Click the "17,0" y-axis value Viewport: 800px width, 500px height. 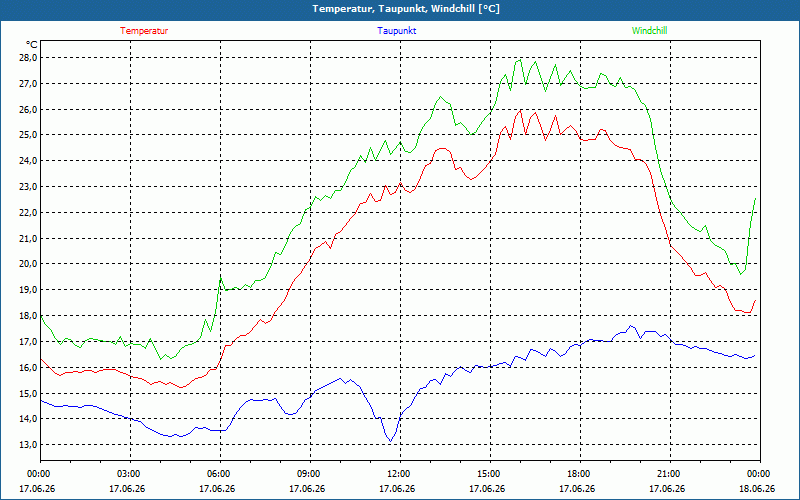point(29,341)
